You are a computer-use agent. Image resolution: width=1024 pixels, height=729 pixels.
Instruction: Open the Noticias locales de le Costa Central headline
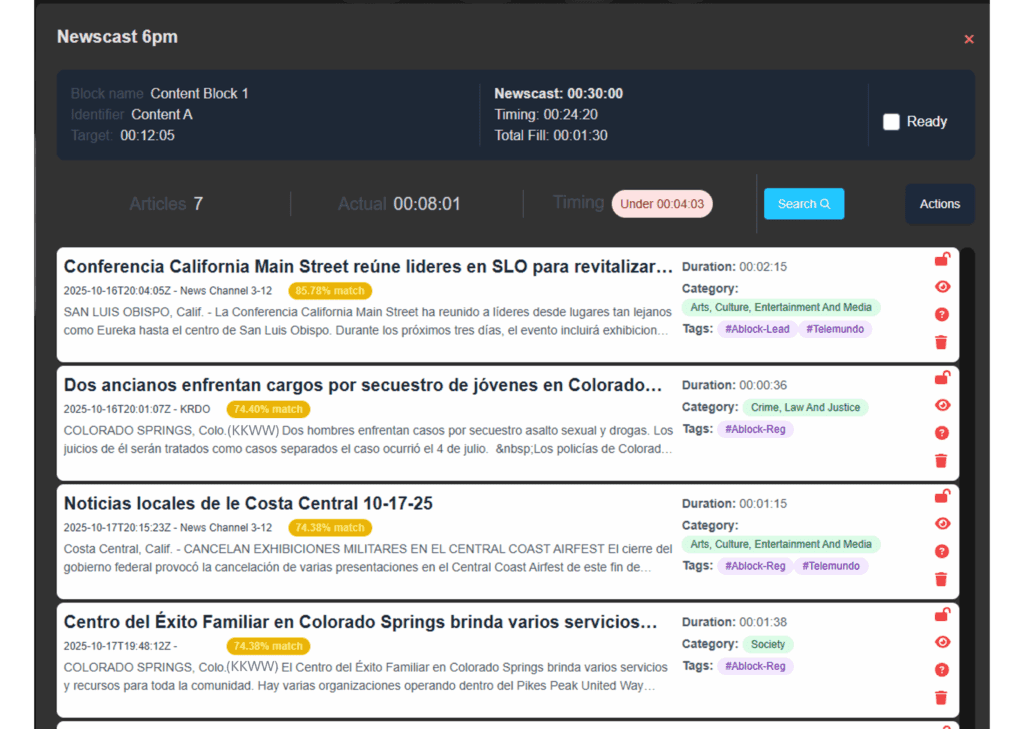248,503
